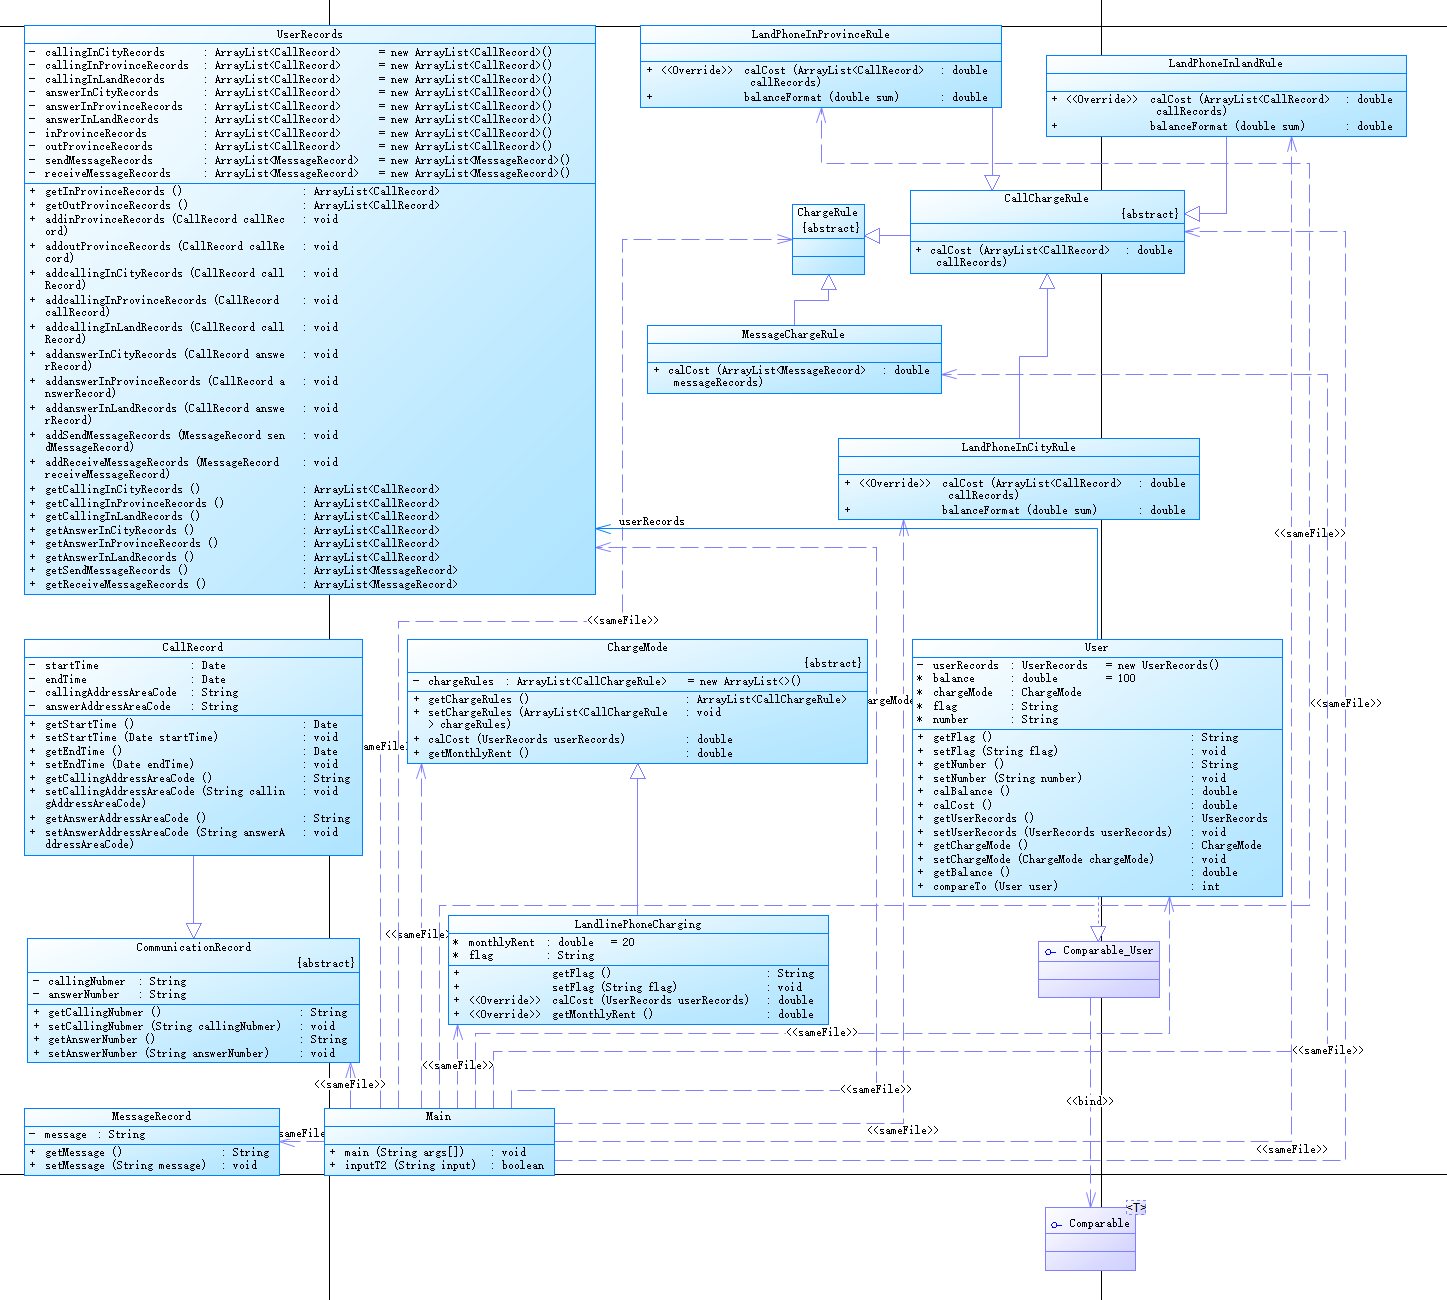Viewport: 1447px width, 1300px height.
Task: Select the LandPhoneInCityRule class title
Action: [1018, 448]
